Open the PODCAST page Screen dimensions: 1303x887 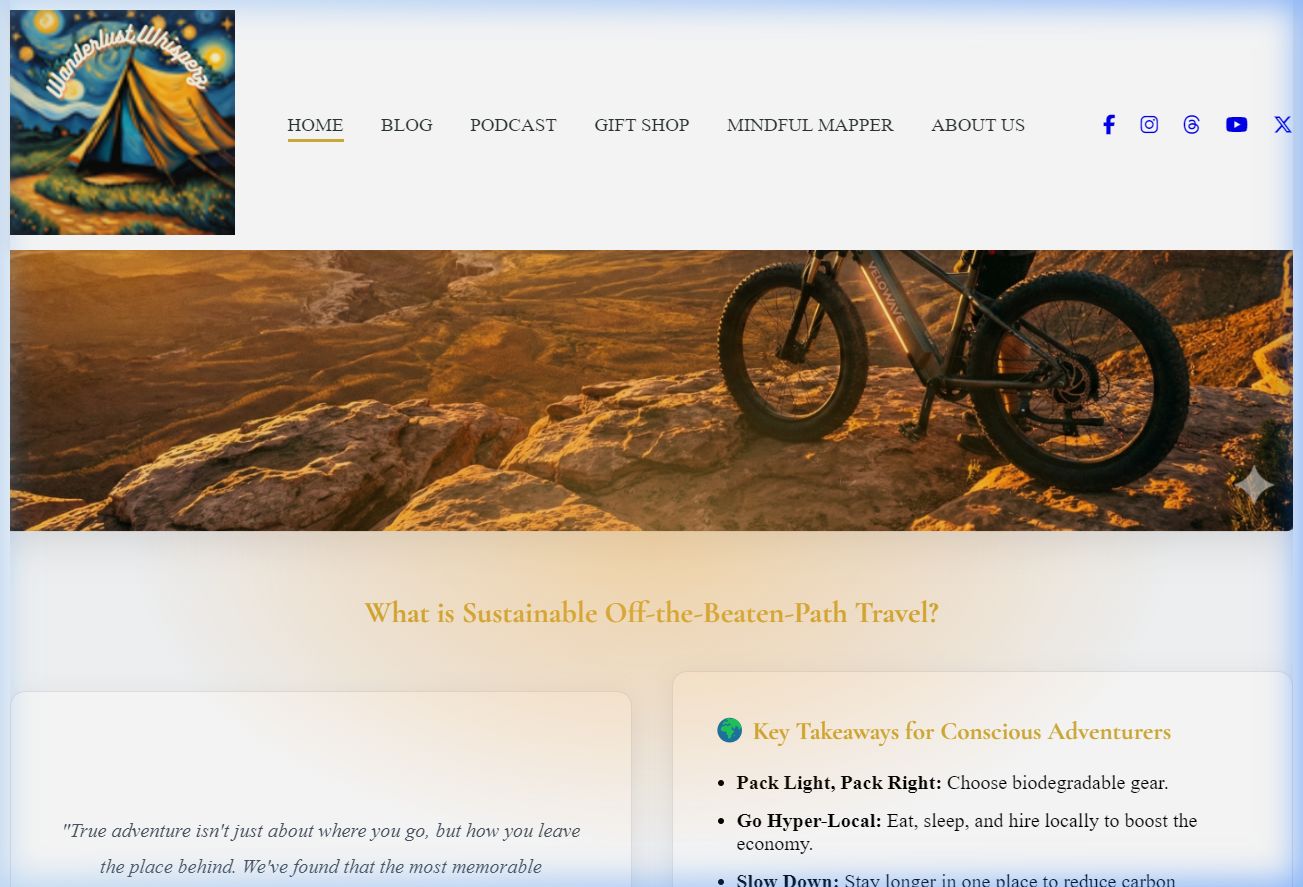(x=513, y=125)
